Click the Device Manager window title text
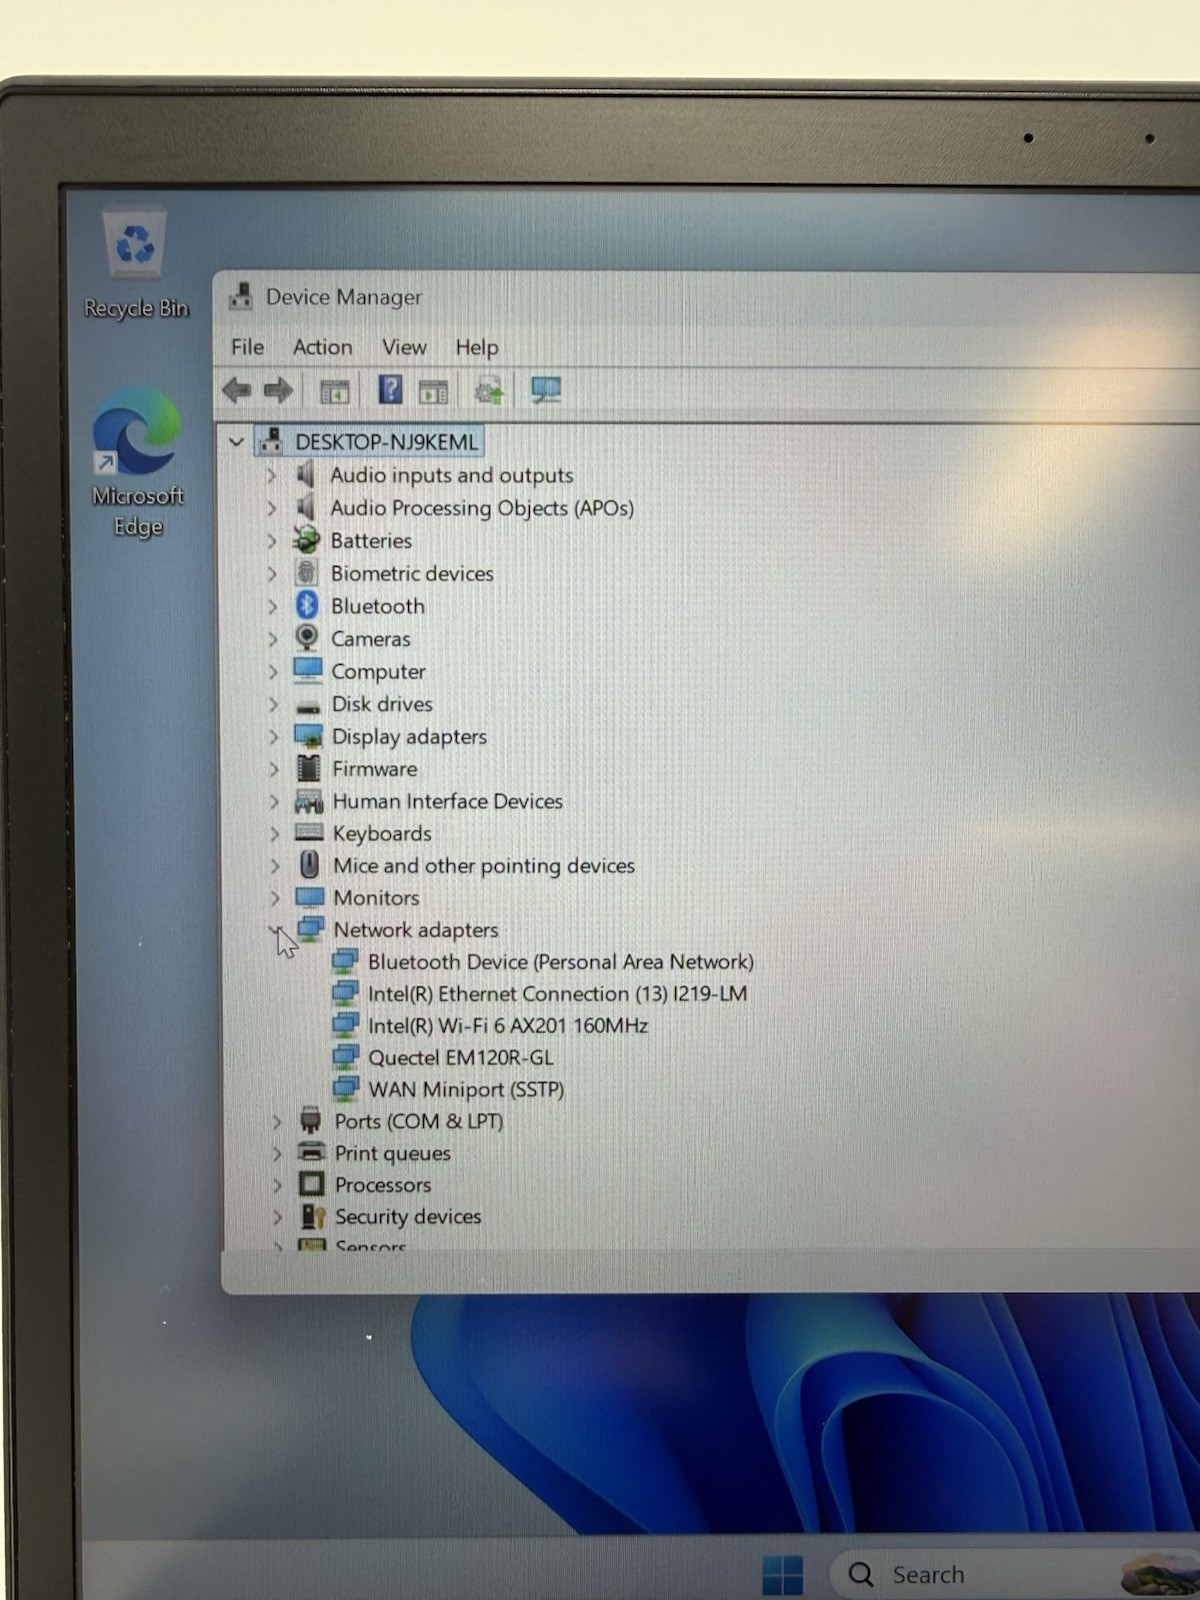The image size is (1200, 1600). pos(344,297)
